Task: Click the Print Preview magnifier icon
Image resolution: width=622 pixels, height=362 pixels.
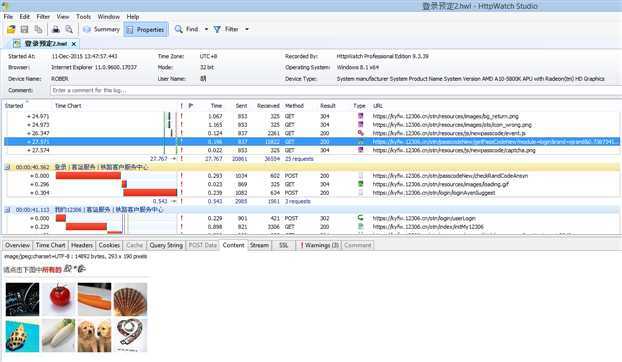Action: (69, 29)
